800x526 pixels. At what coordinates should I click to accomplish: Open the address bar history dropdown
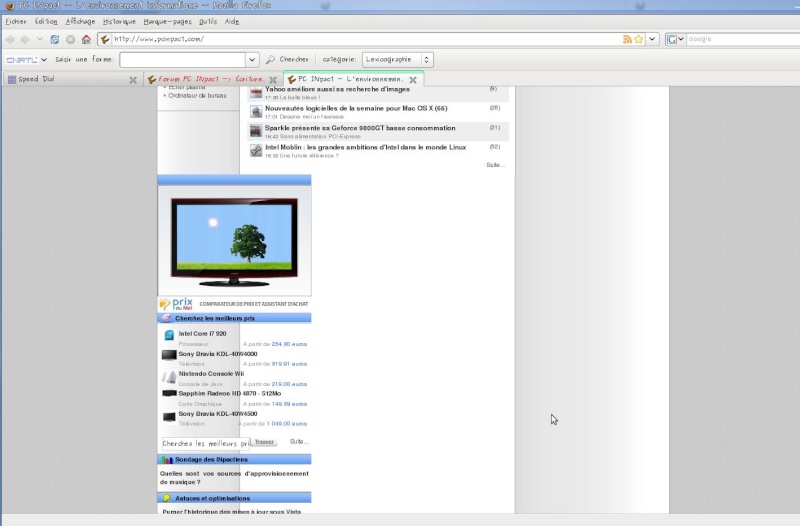(x=653, y=39)
